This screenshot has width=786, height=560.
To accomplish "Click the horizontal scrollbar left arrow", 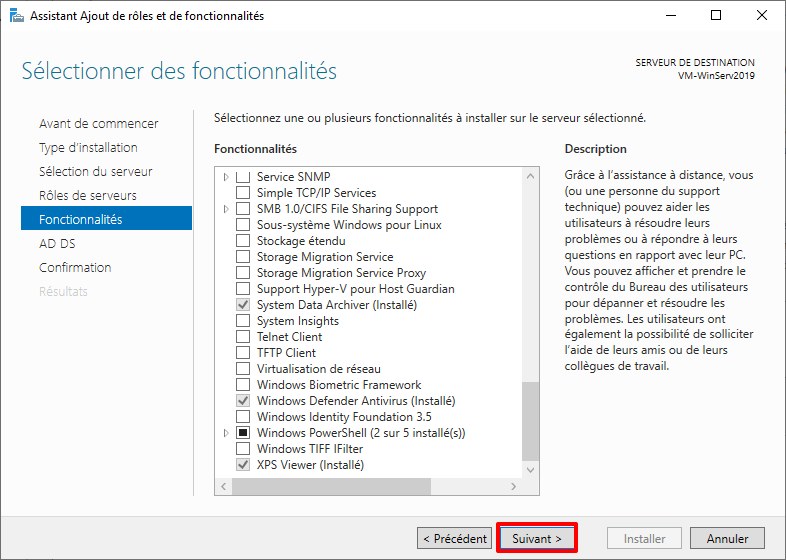I will point(222,487).
